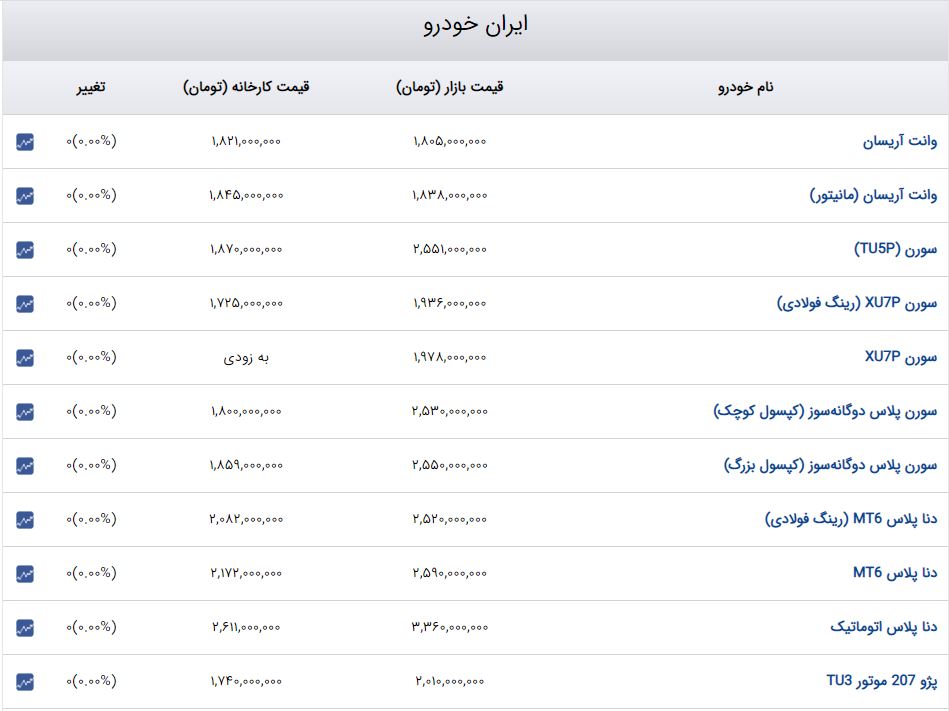Click the قیمت بازار (تومان) column header
This screenshot has width=949, height=711.
click(450, 88)
